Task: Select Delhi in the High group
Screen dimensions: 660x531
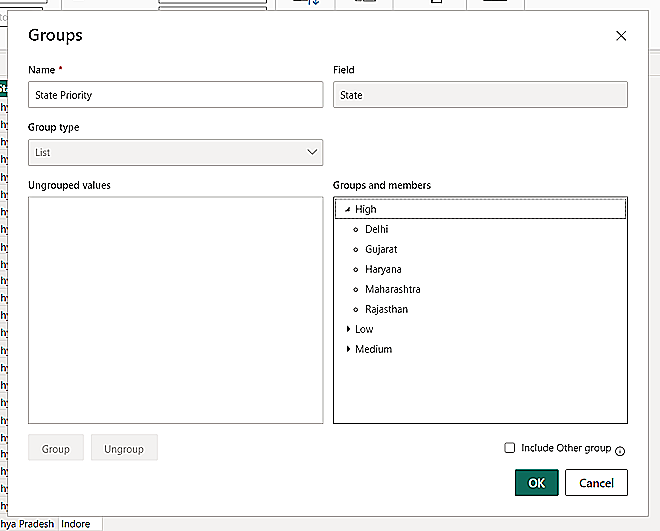Action: [x=377, y=229]
